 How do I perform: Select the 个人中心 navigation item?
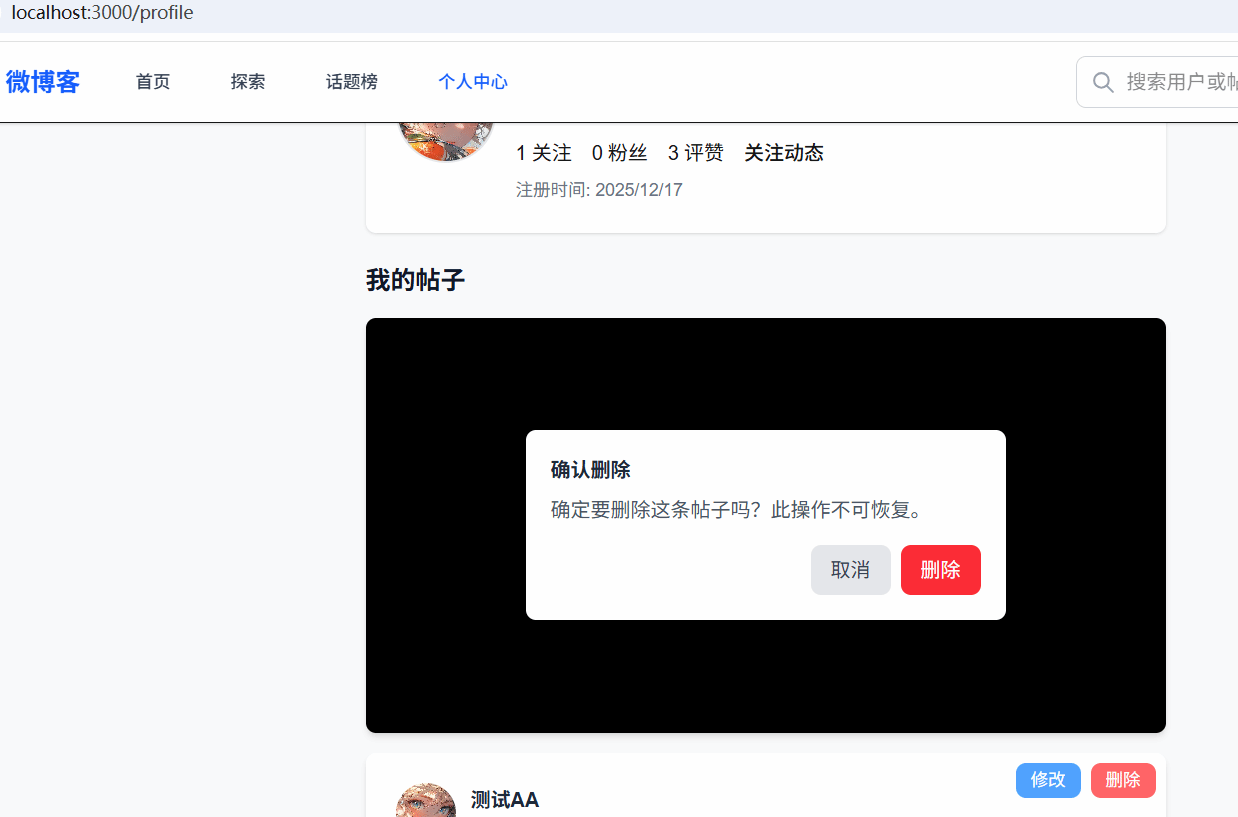[x=473, y=82]
